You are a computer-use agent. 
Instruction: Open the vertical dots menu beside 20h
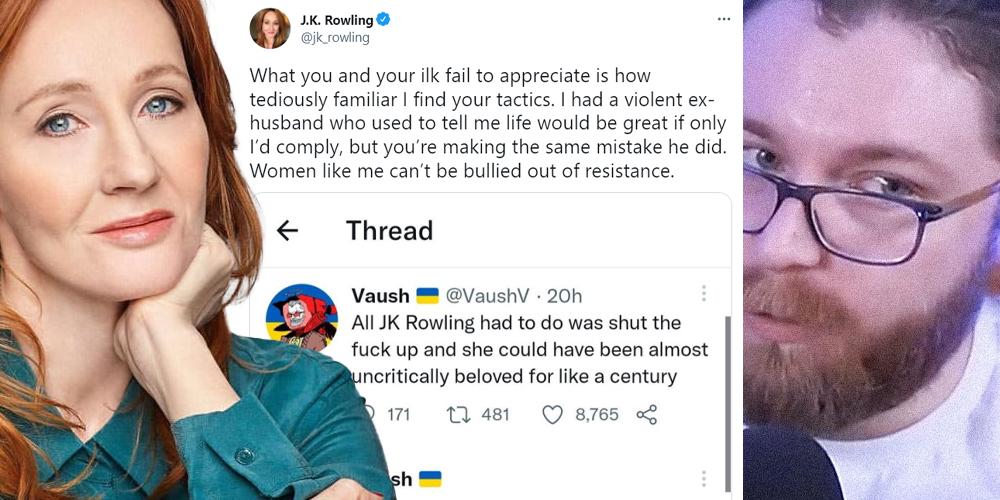pos(703,294)
